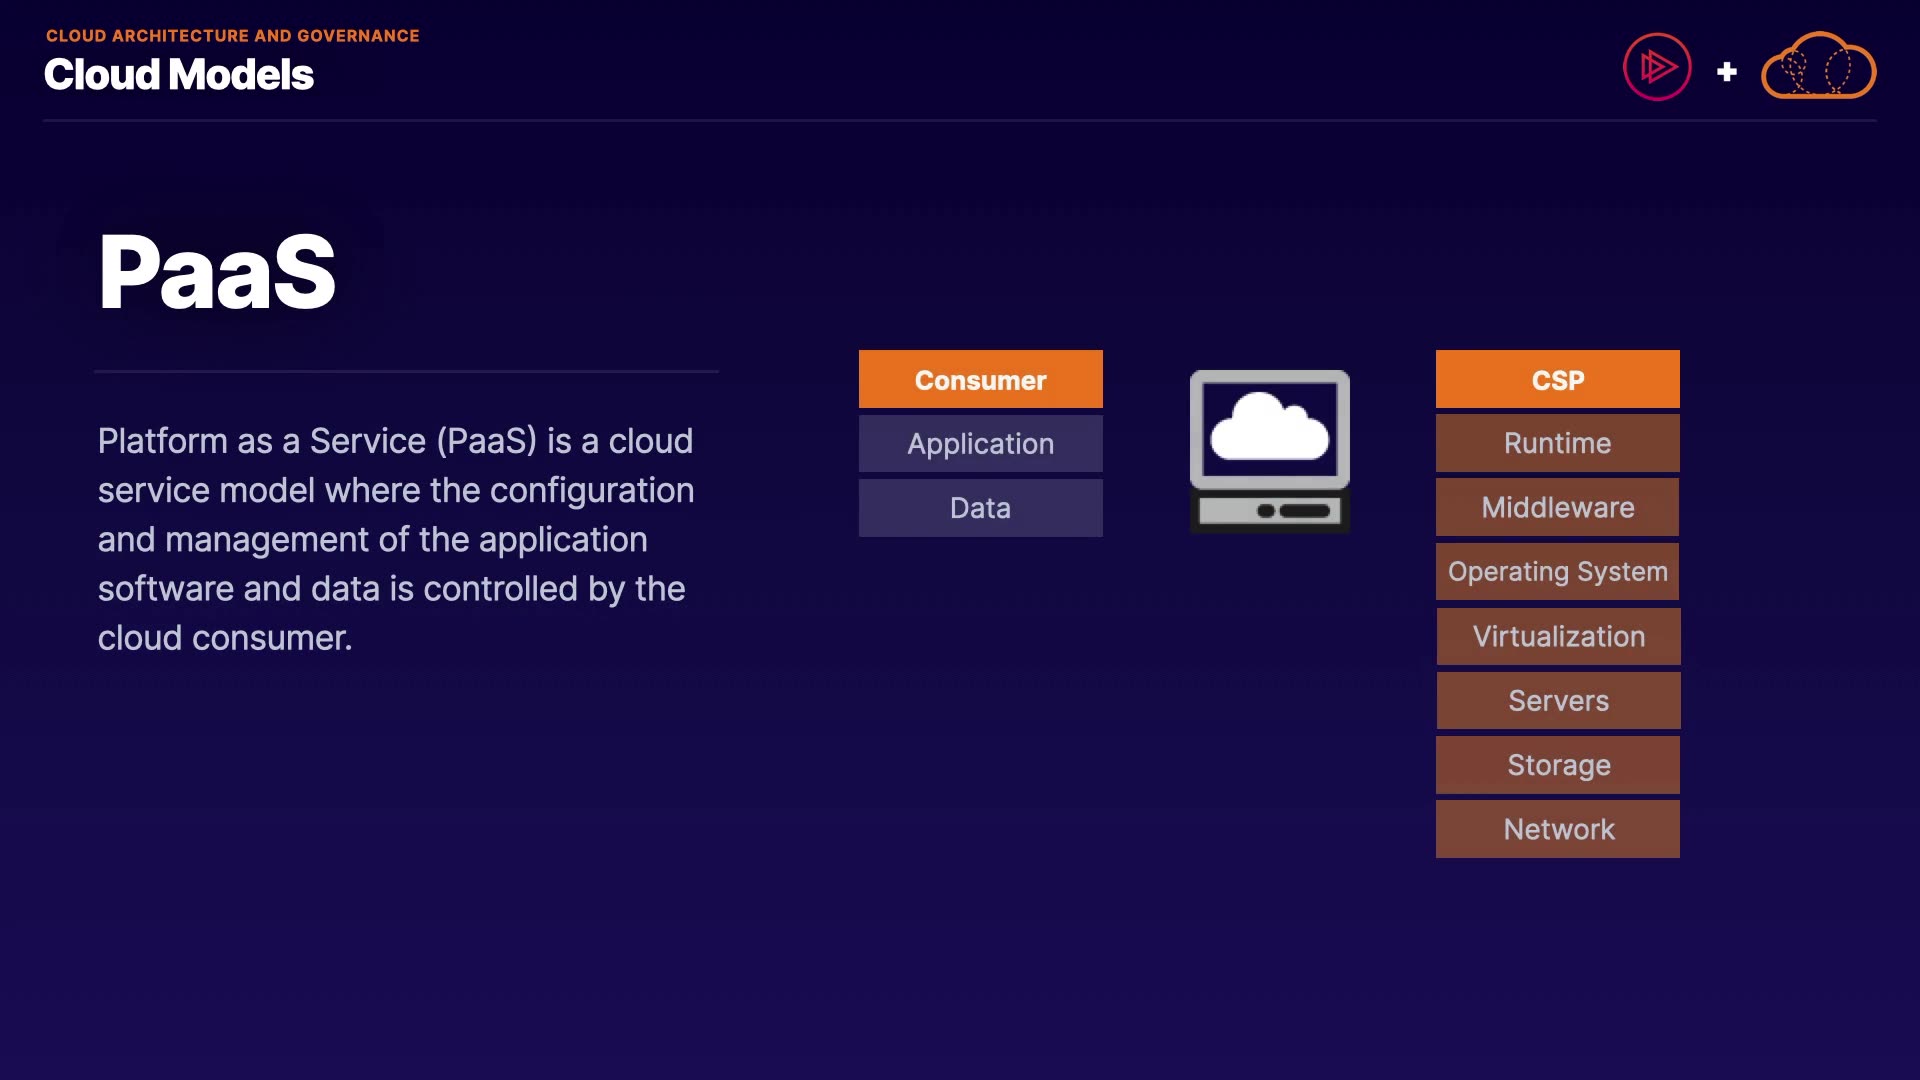
Task: Select the Storage layer box
Action: 1558,765
